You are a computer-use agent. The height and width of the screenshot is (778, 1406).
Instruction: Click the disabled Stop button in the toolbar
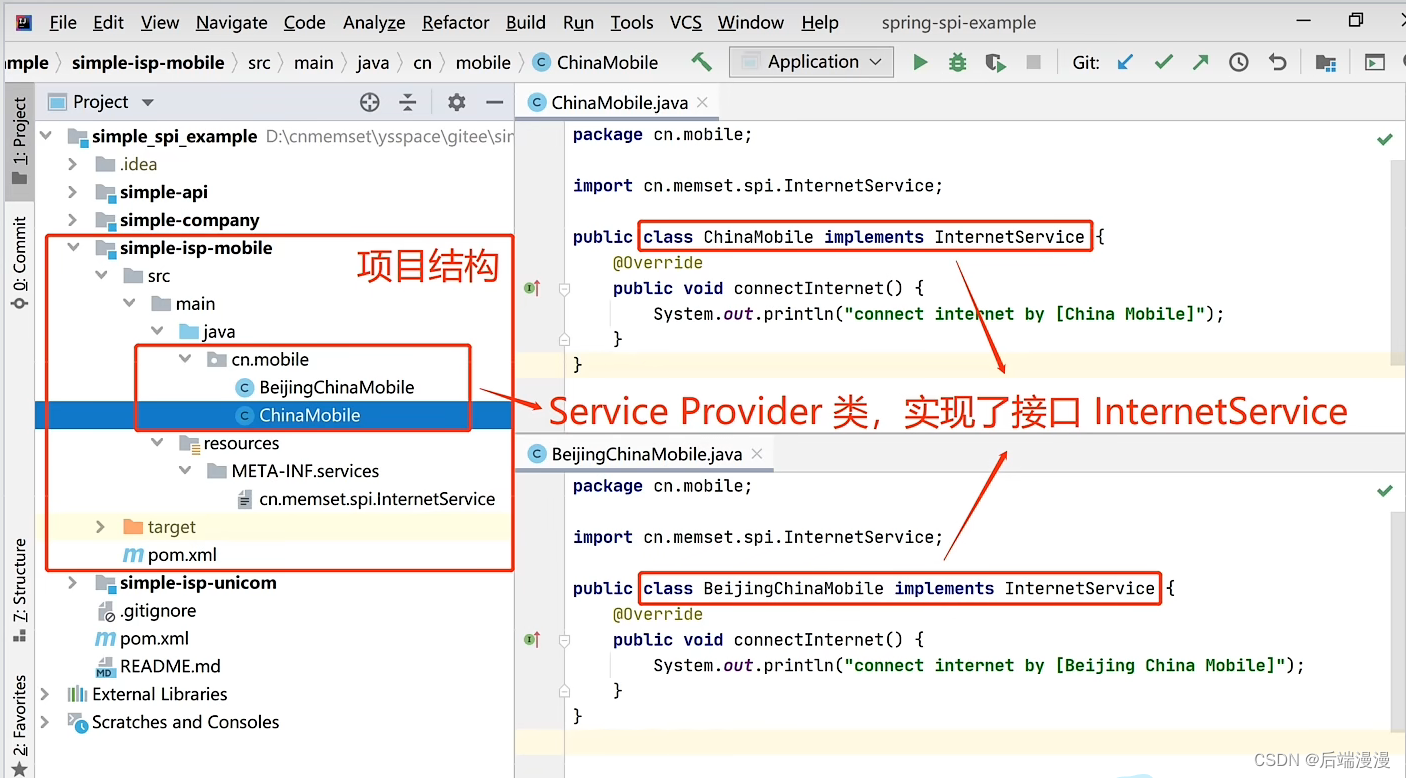[x=1033, y=62]
